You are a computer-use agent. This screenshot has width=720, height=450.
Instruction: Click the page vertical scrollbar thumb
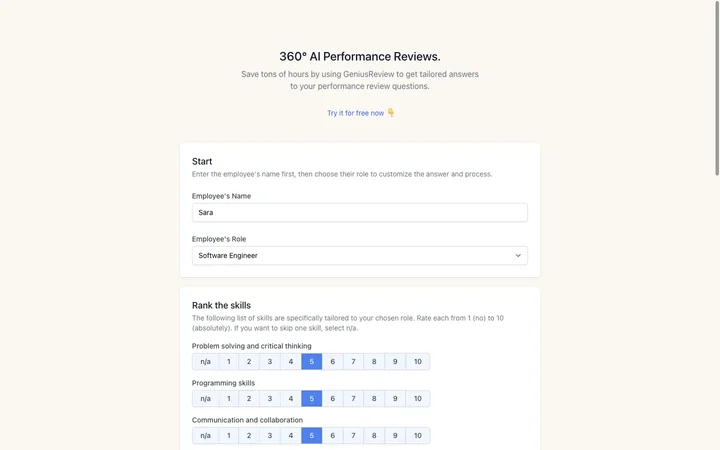tap(717, 88)
